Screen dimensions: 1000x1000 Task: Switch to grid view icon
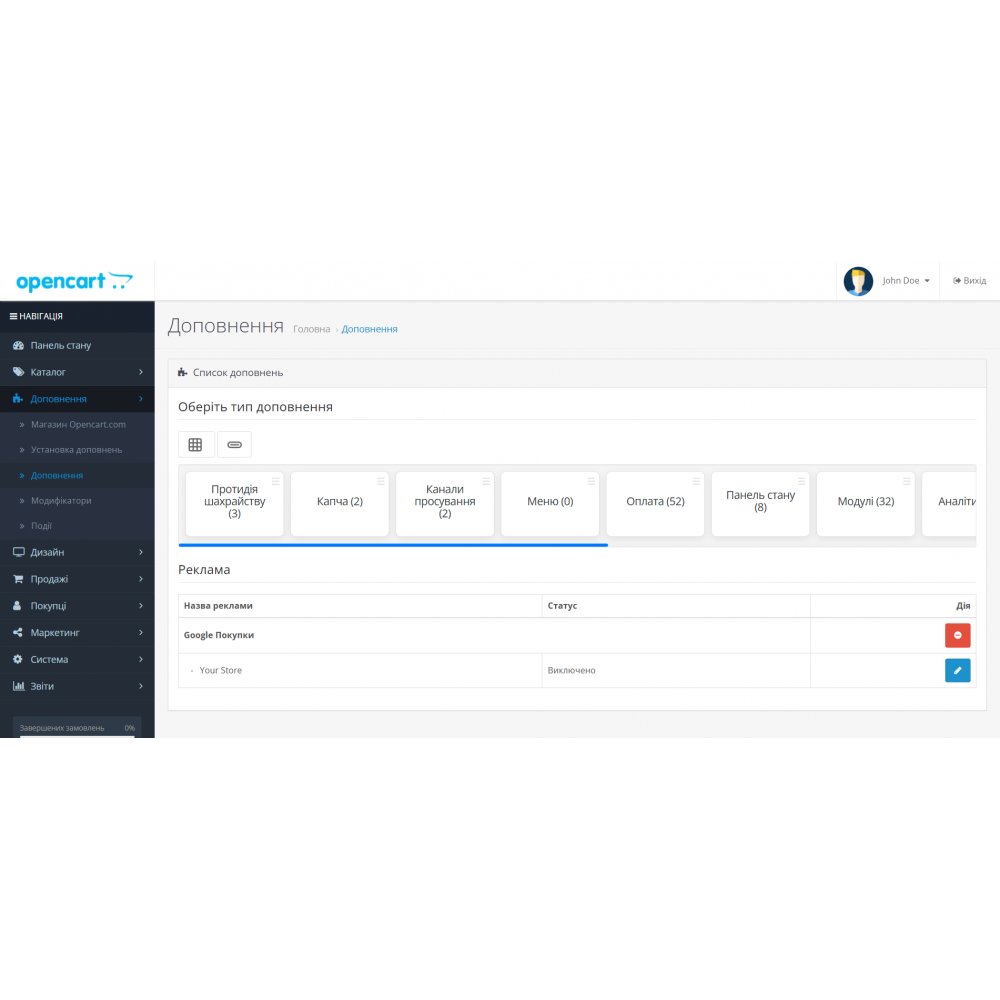click(195, 444)
